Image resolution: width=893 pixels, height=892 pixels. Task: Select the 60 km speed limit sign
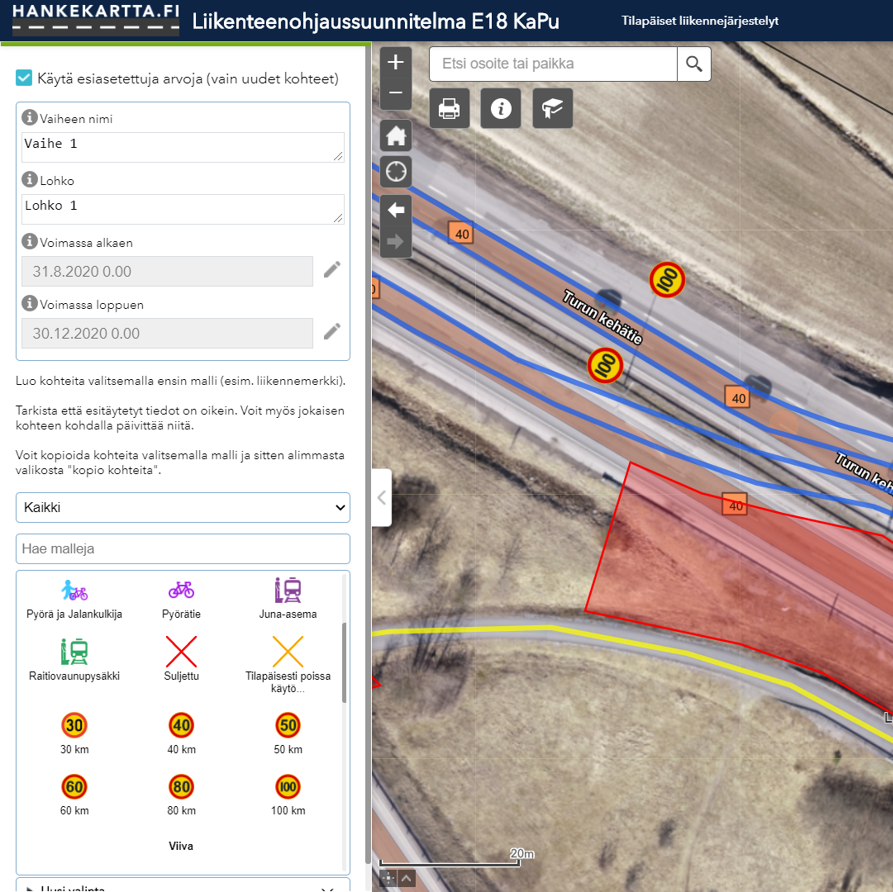click(75, 794)
